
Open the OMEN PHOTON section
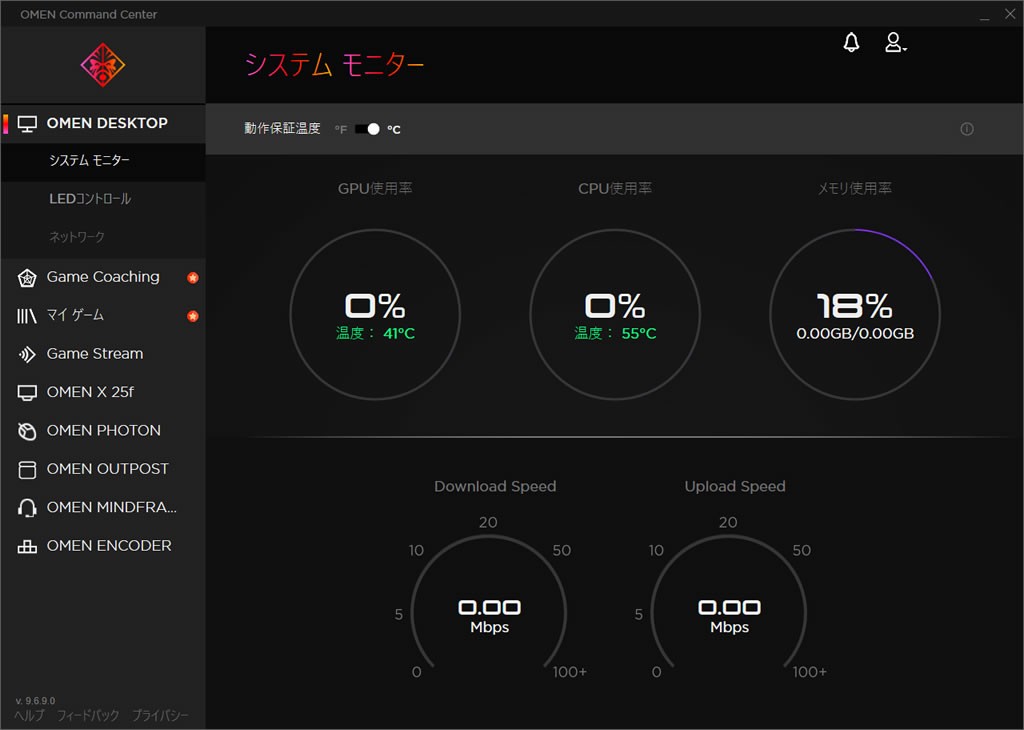[x=103, y=431]
